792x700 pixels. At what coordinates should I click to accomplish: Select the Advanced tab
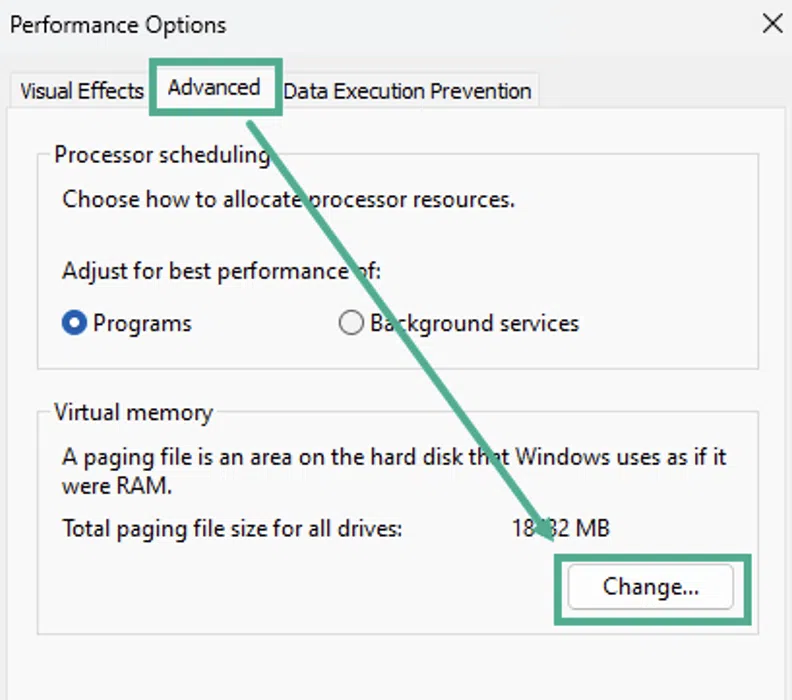coord(214,87)
